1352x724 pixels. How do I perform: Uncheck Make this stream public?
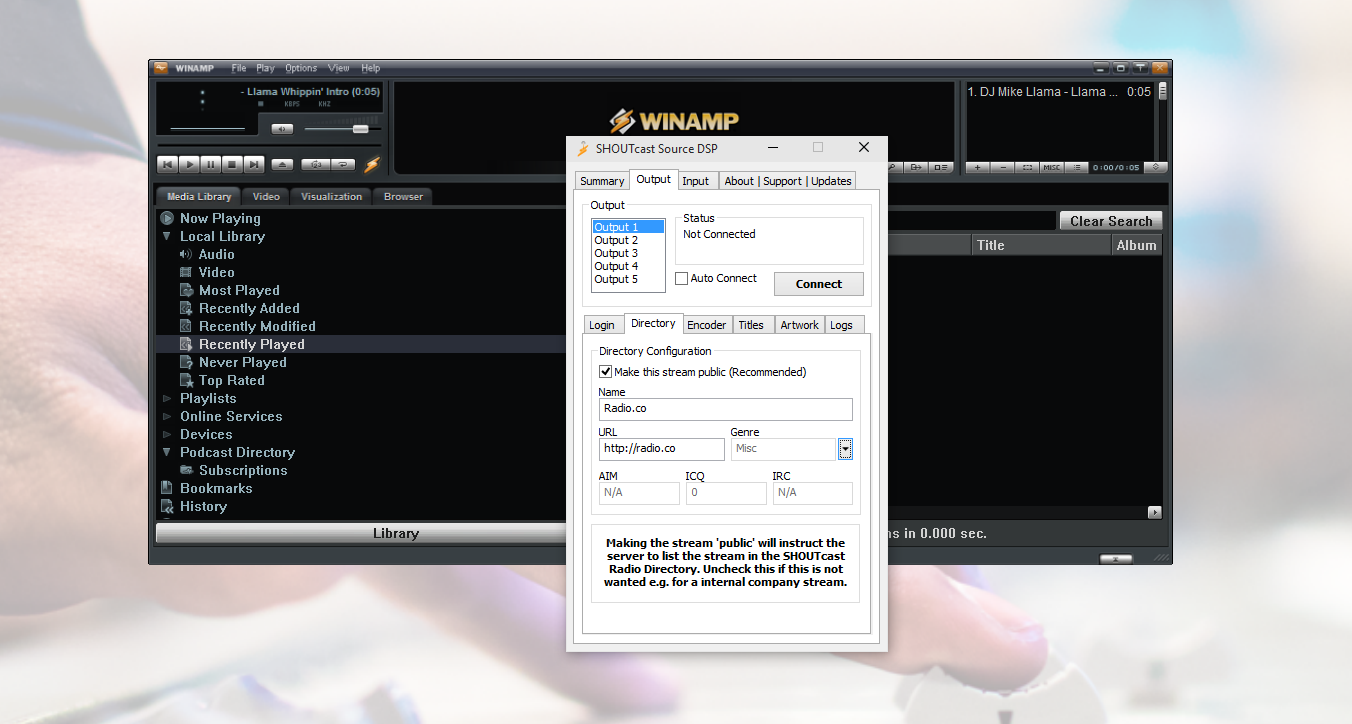pos(605,372)
